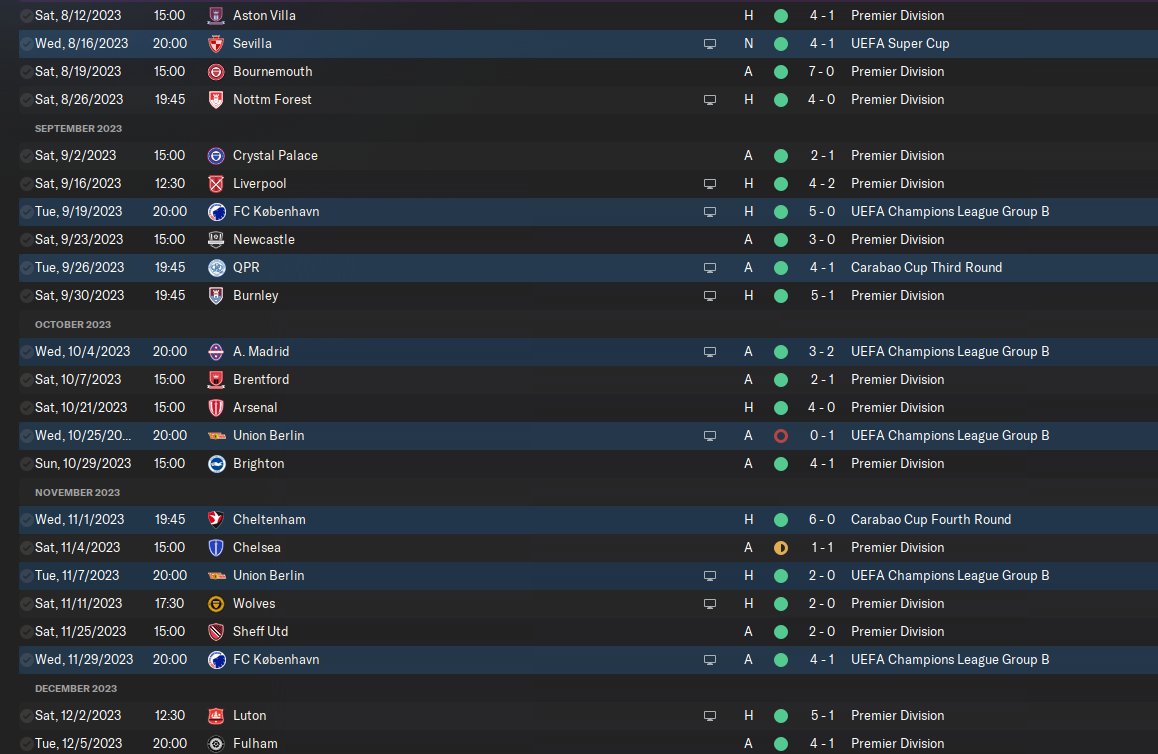Image resolution: width=1158 pixels, height=754 pixels.
Task: Click the FC København badge on 9/19/2023
Action: click(216, 212)
